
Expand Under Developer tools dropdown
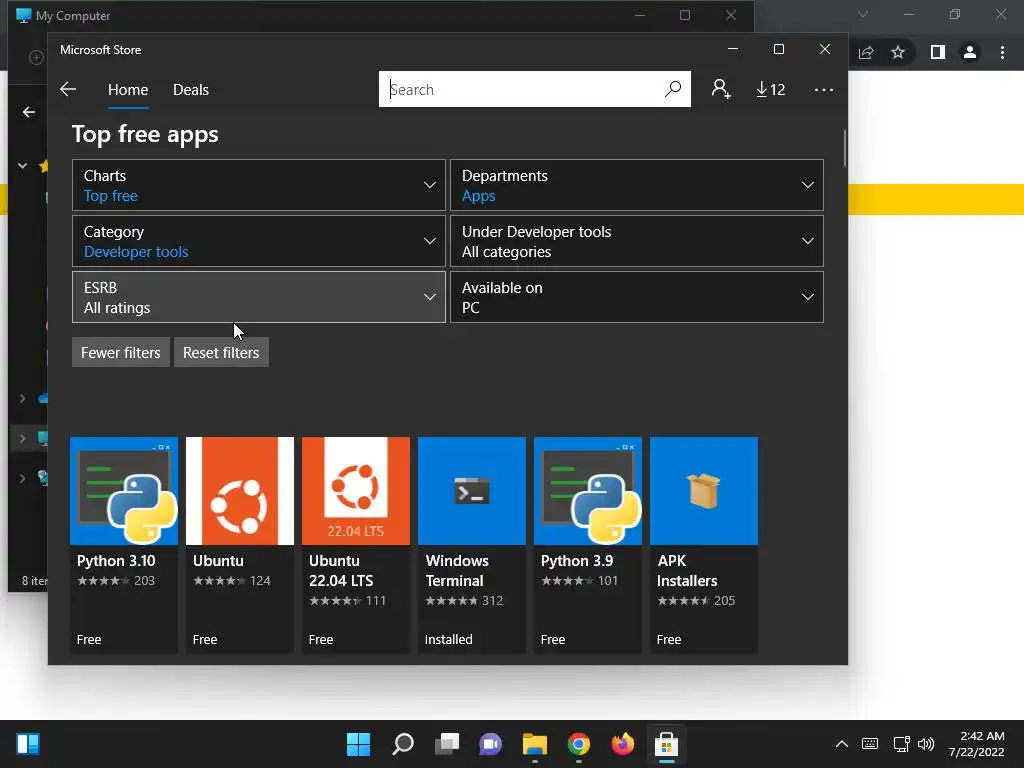click(637, 241)
